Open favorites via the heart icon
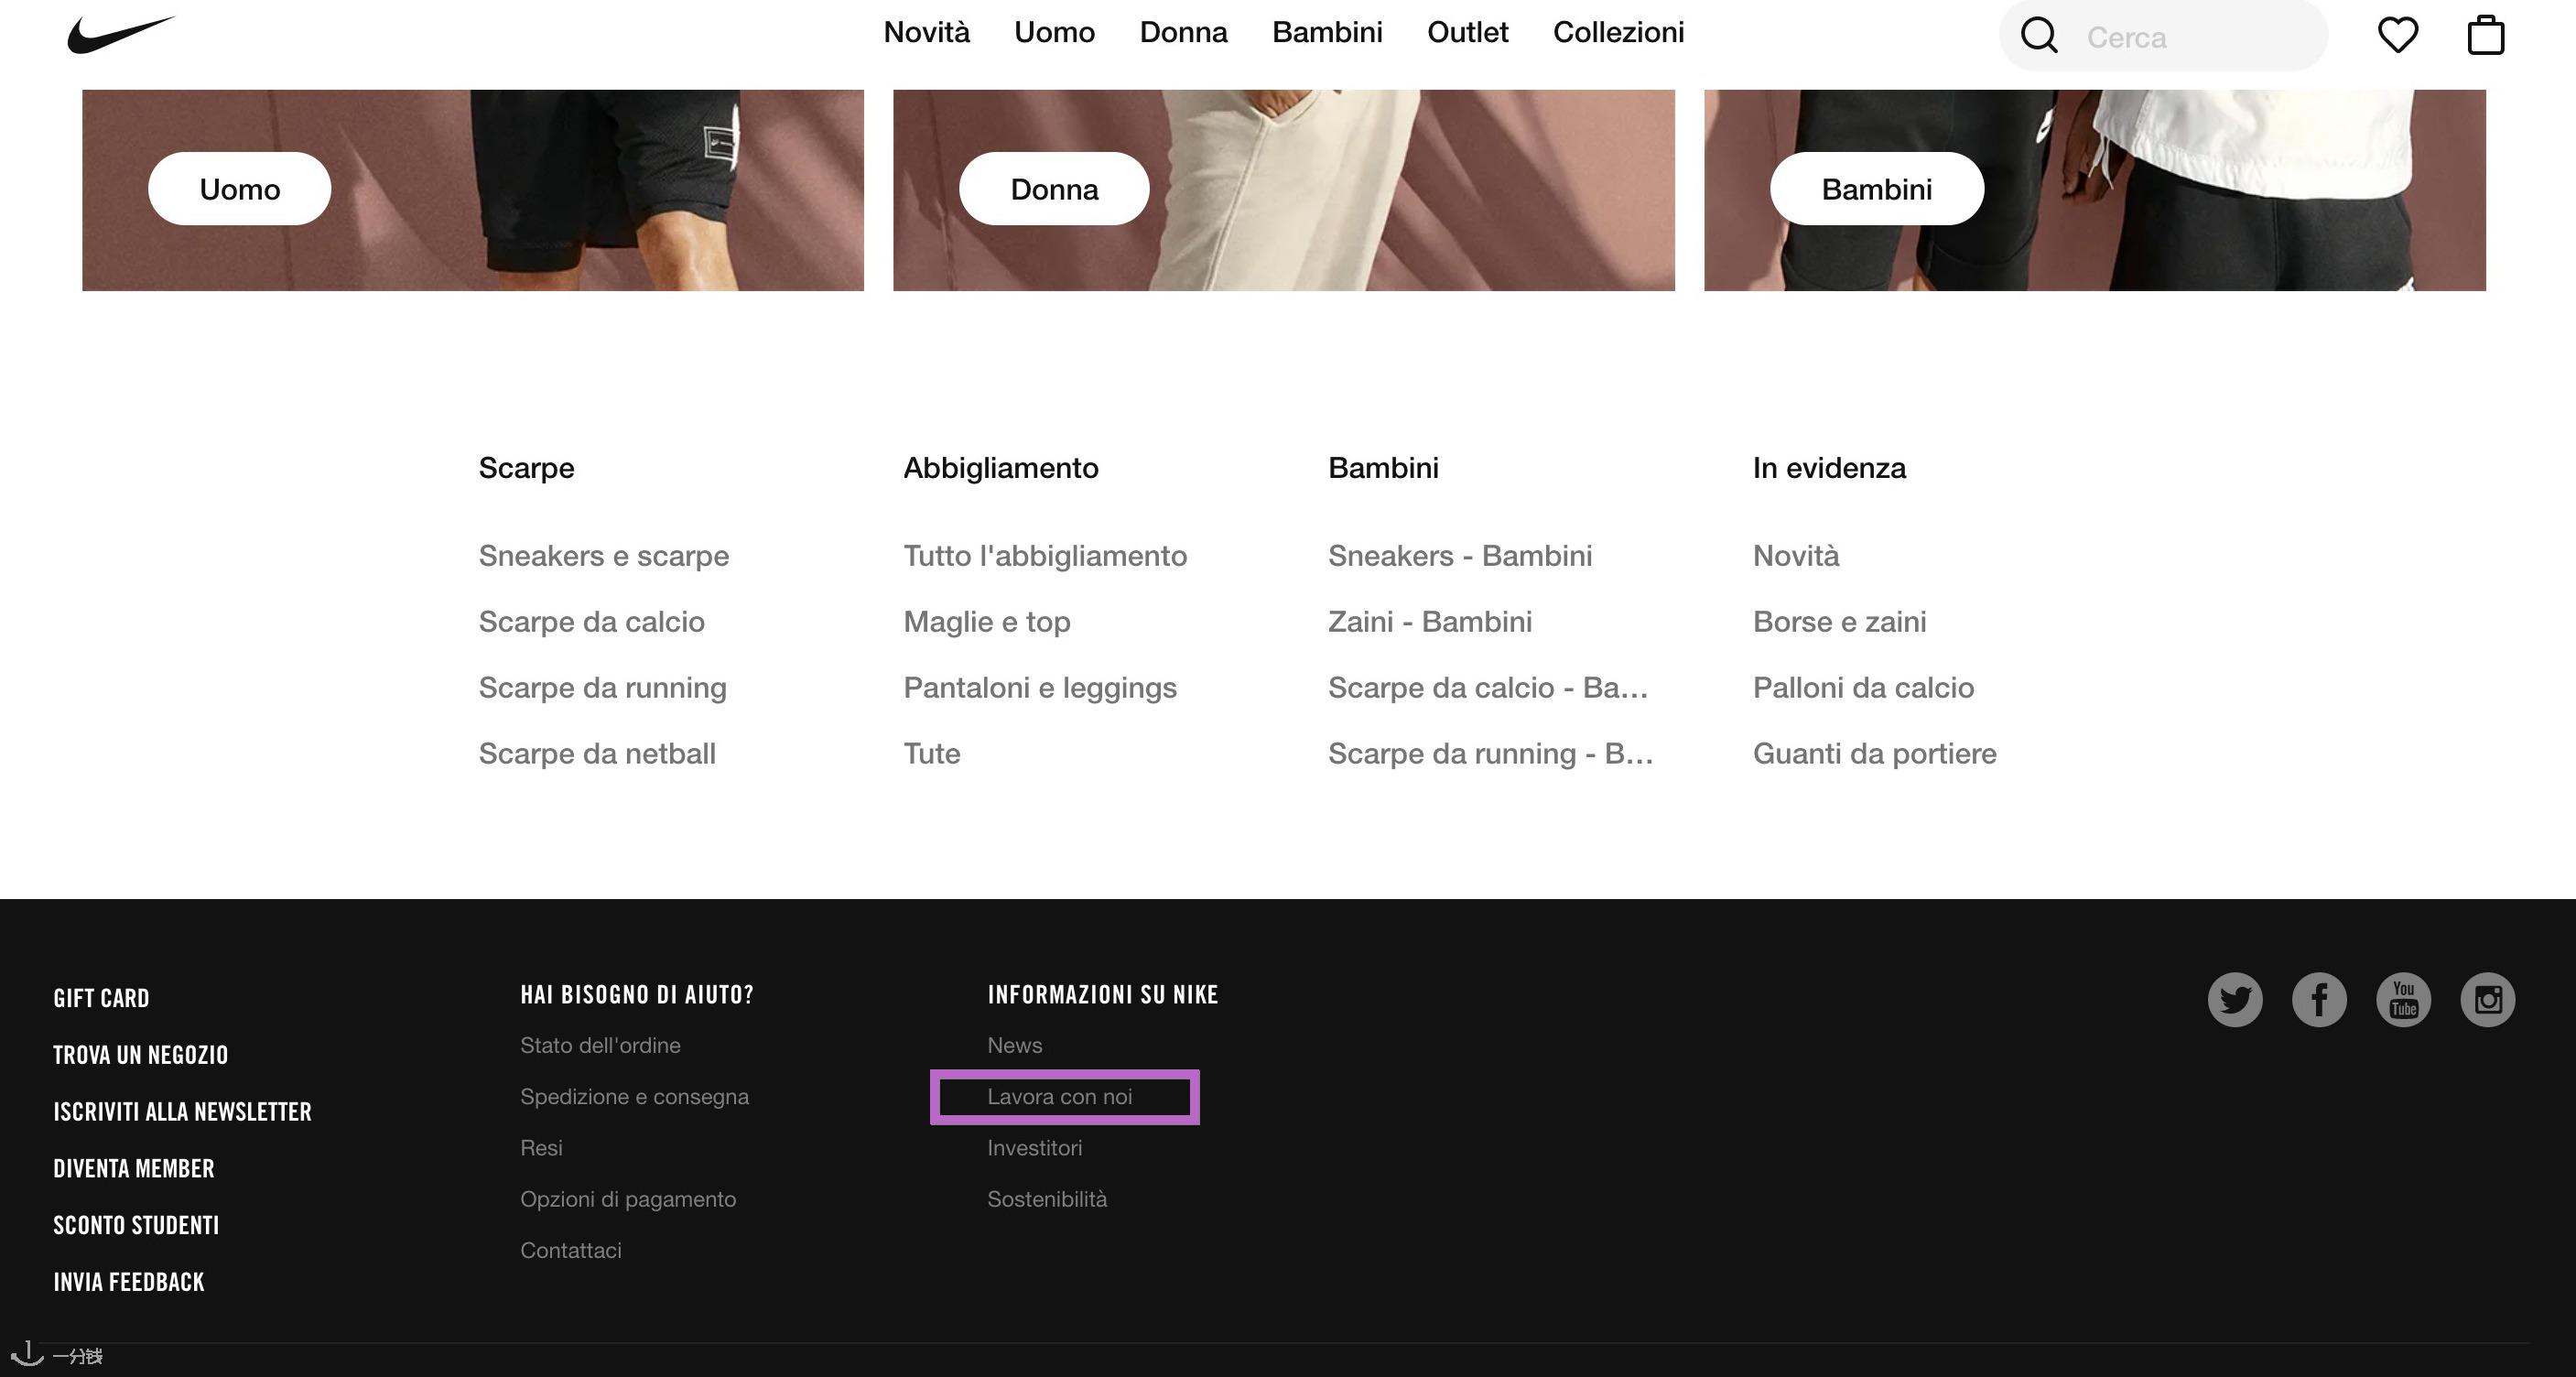2576x1377 pixels. coord(2397,35)
